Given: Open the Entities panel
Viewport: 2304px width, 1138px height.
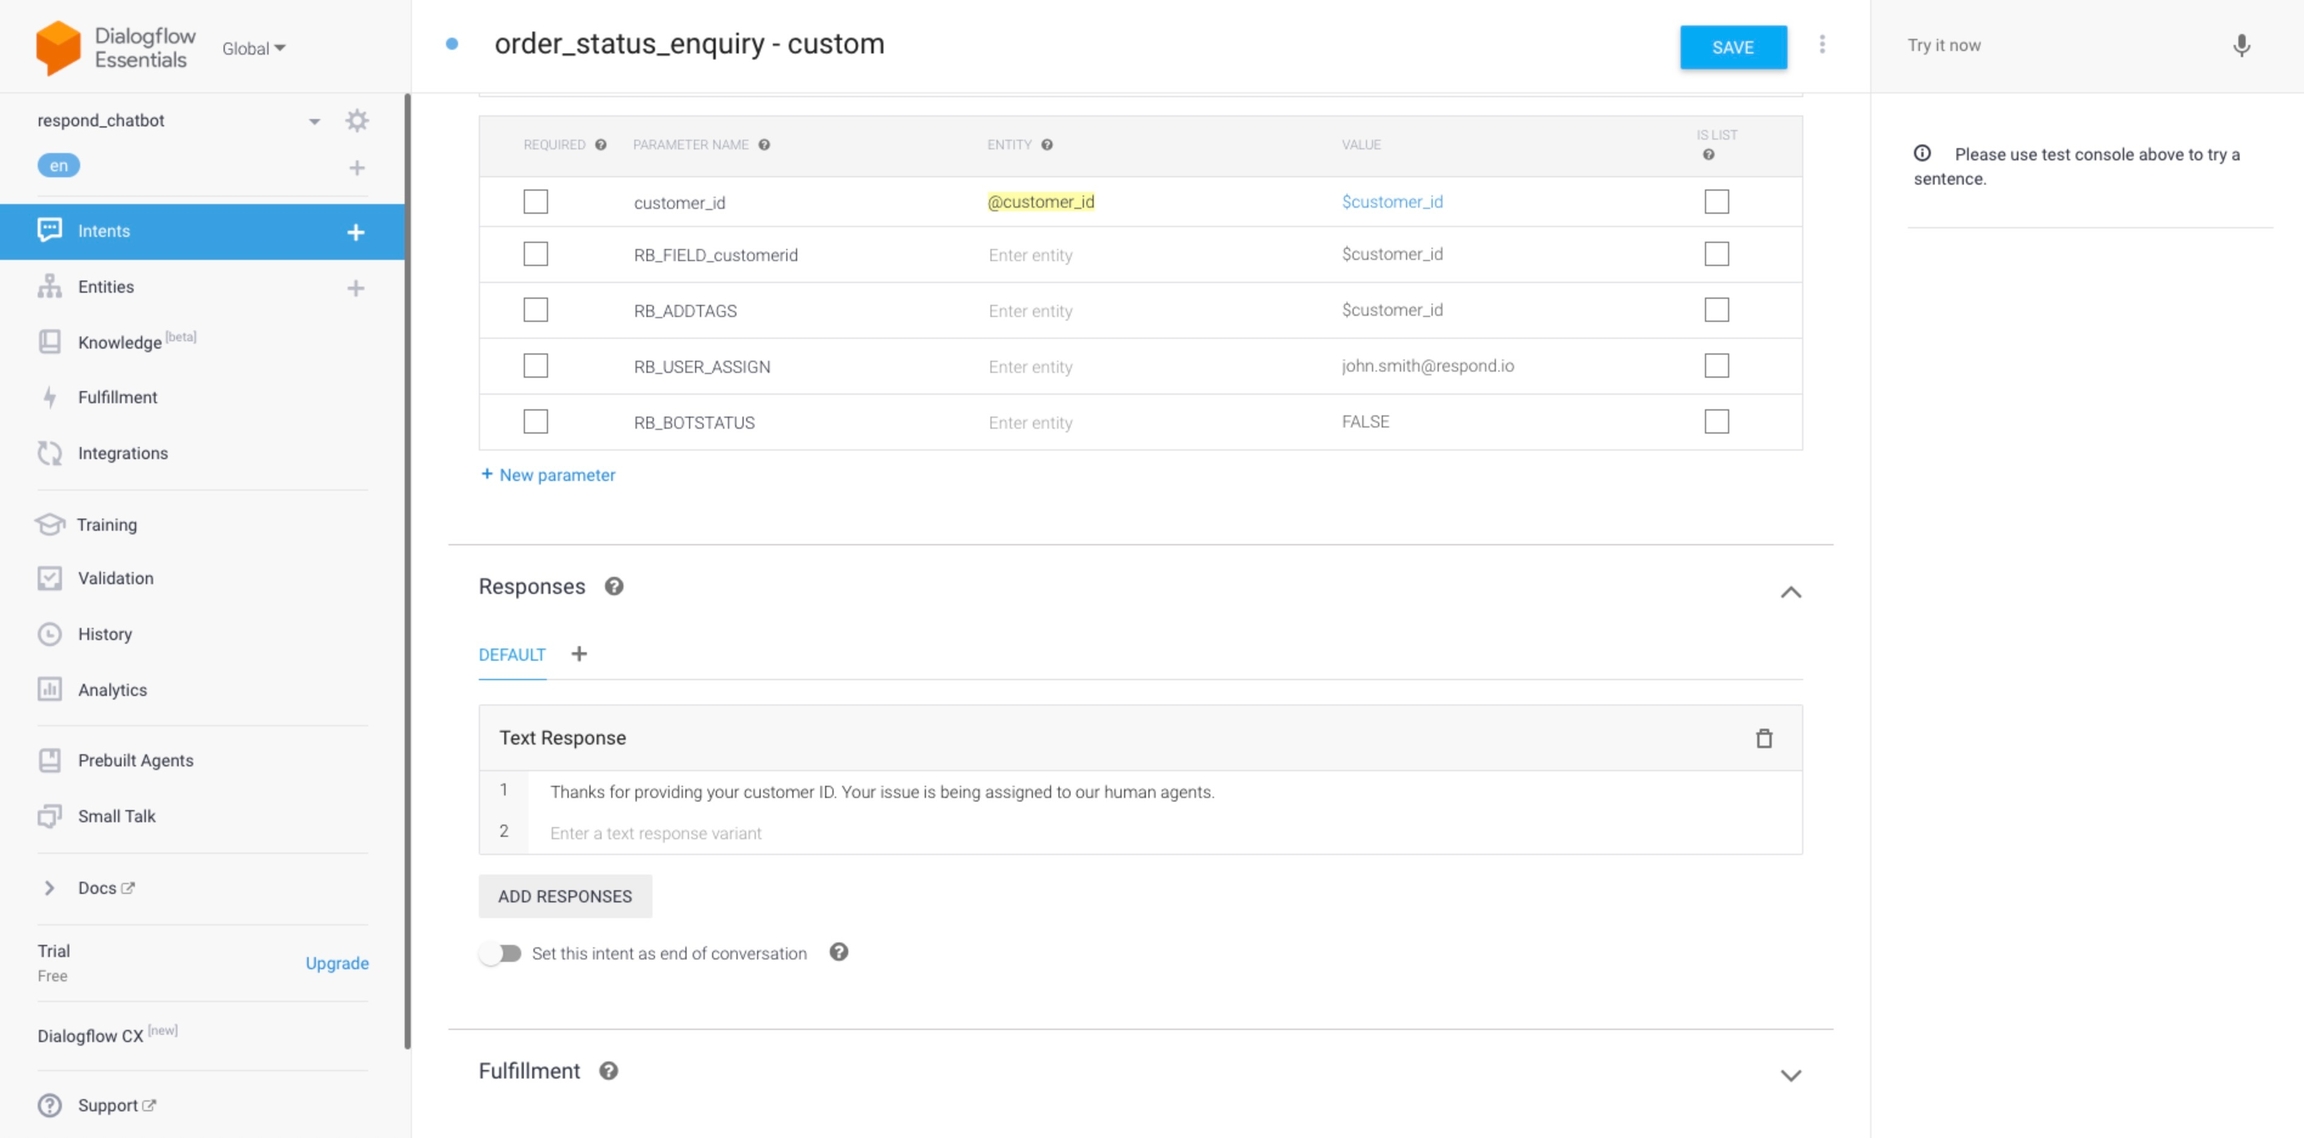Looking at the screenshot, I should [106, 287].
